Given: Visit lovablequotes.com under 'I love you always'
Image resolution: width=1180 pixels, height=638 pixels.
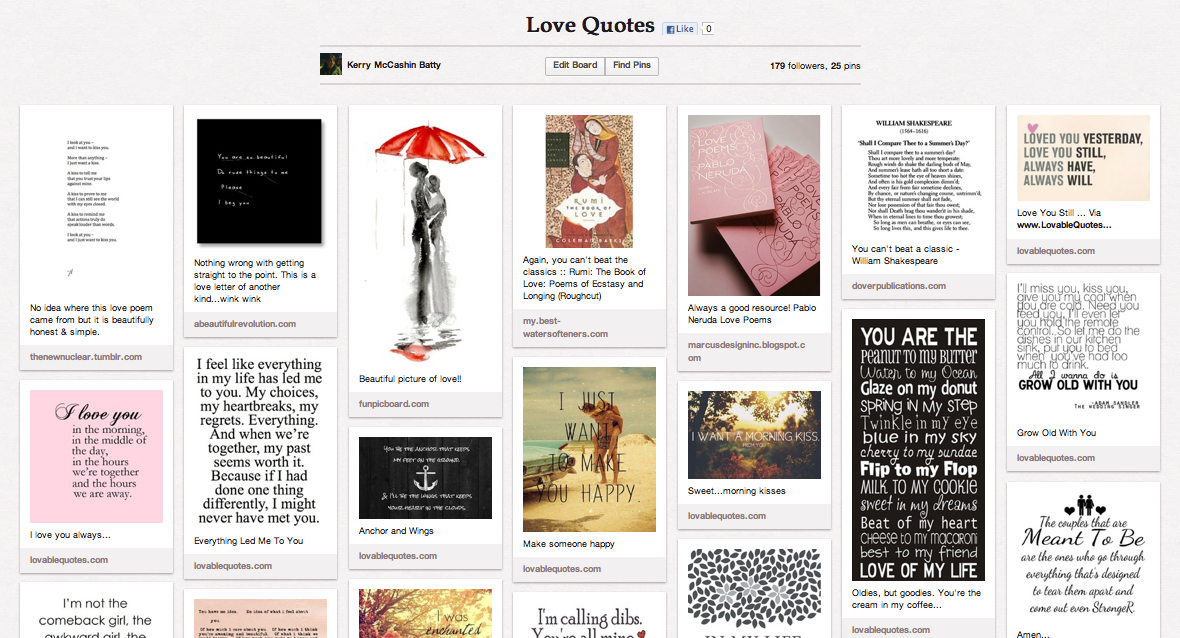Looking at the screenshot, I should tap(68, 560).
